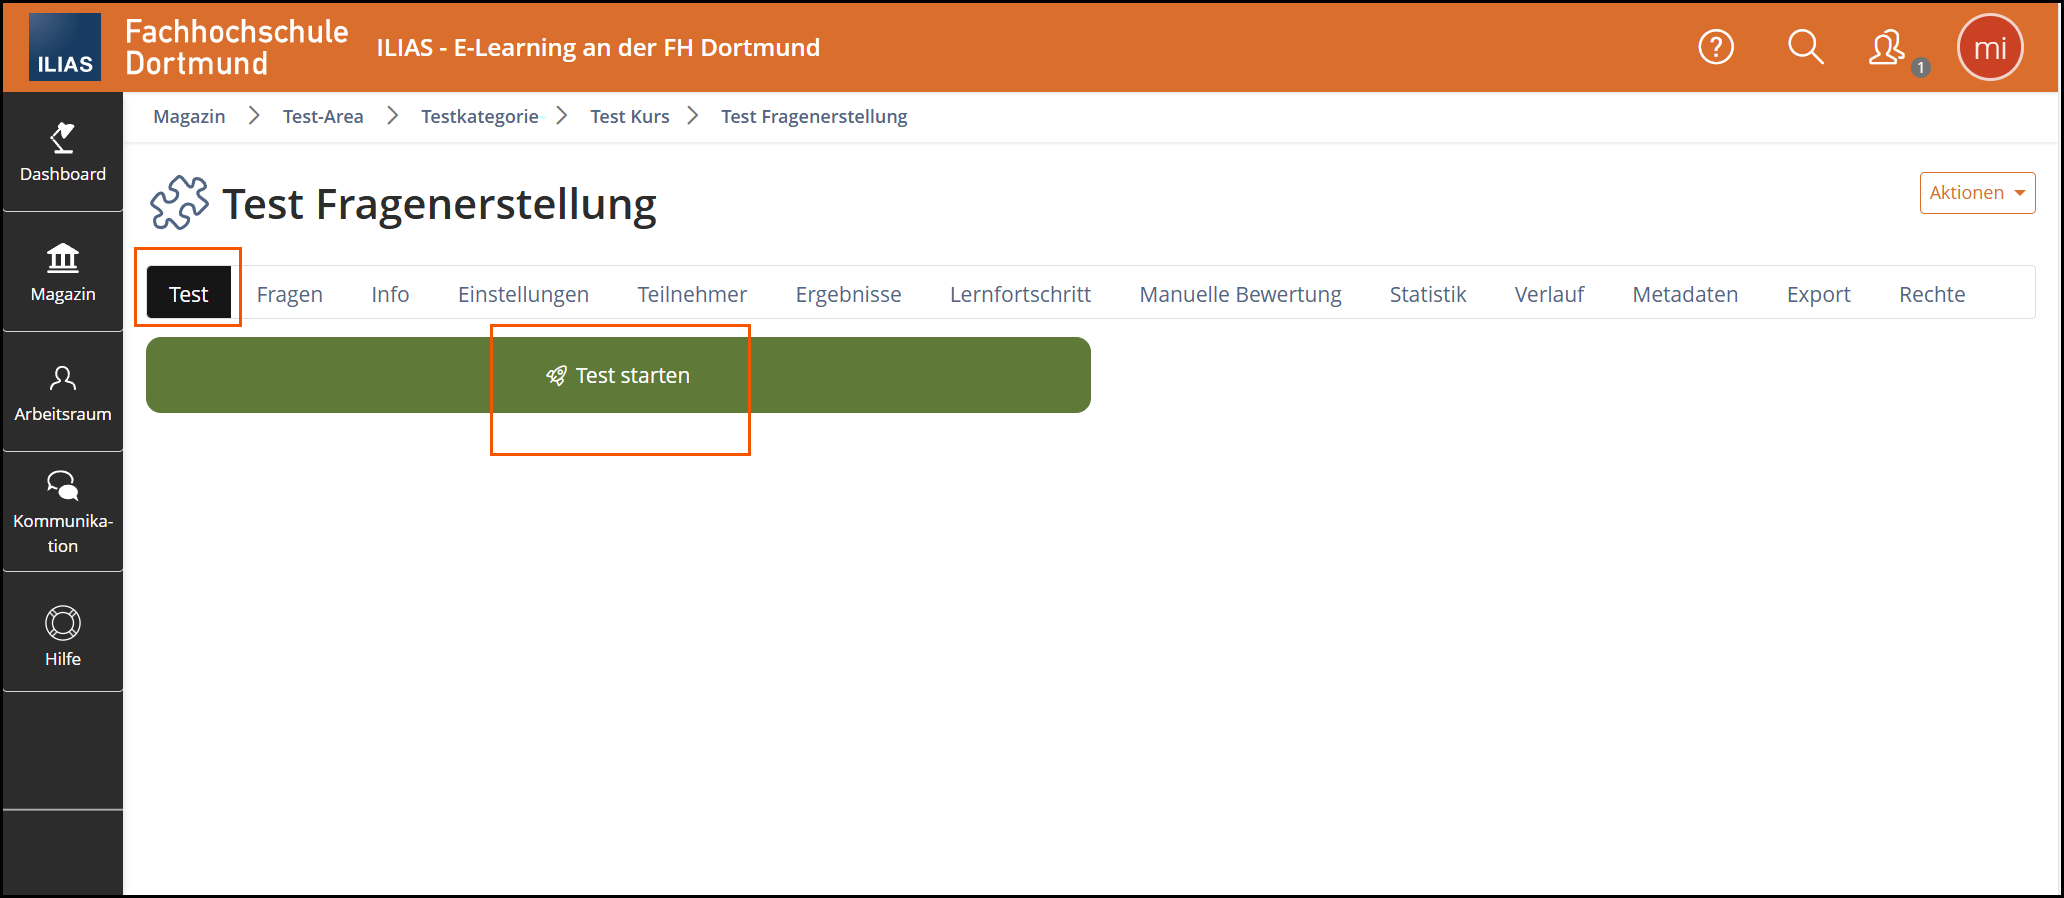Open the Manuelle Bewertung tab

click(1240, 294)
